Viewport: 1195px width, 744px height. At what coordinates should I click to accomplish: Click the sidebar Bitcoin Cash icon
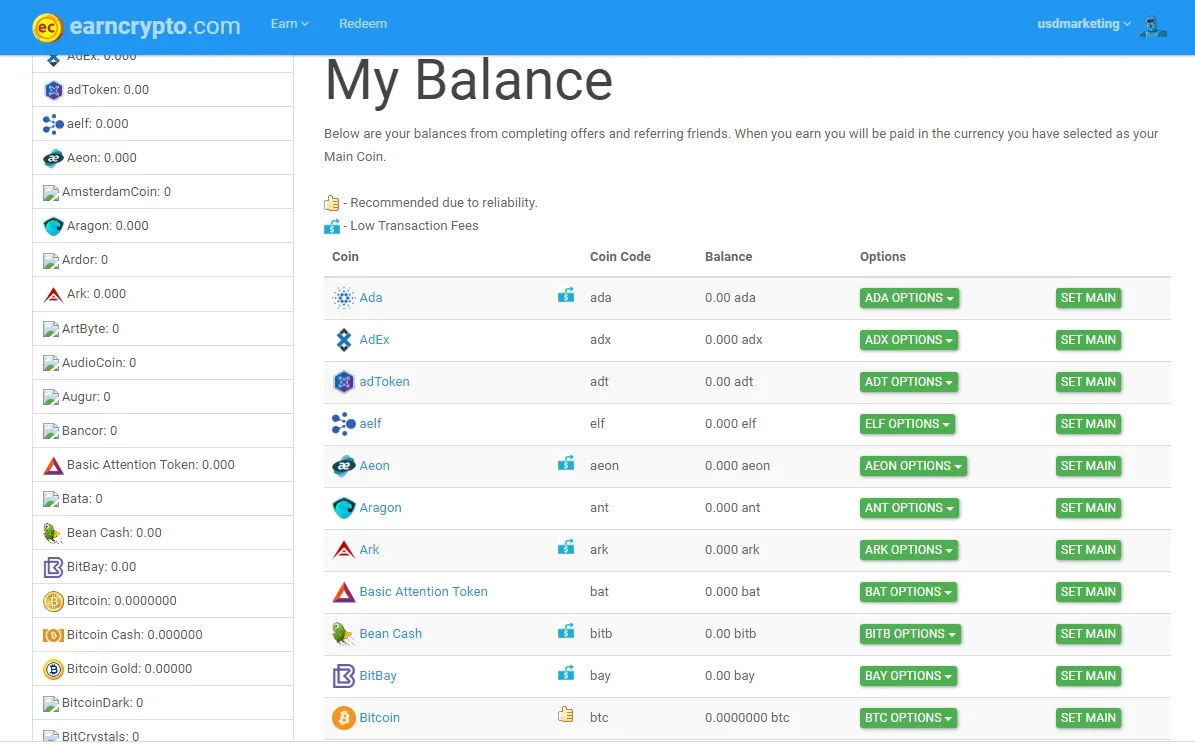[53, 635]
